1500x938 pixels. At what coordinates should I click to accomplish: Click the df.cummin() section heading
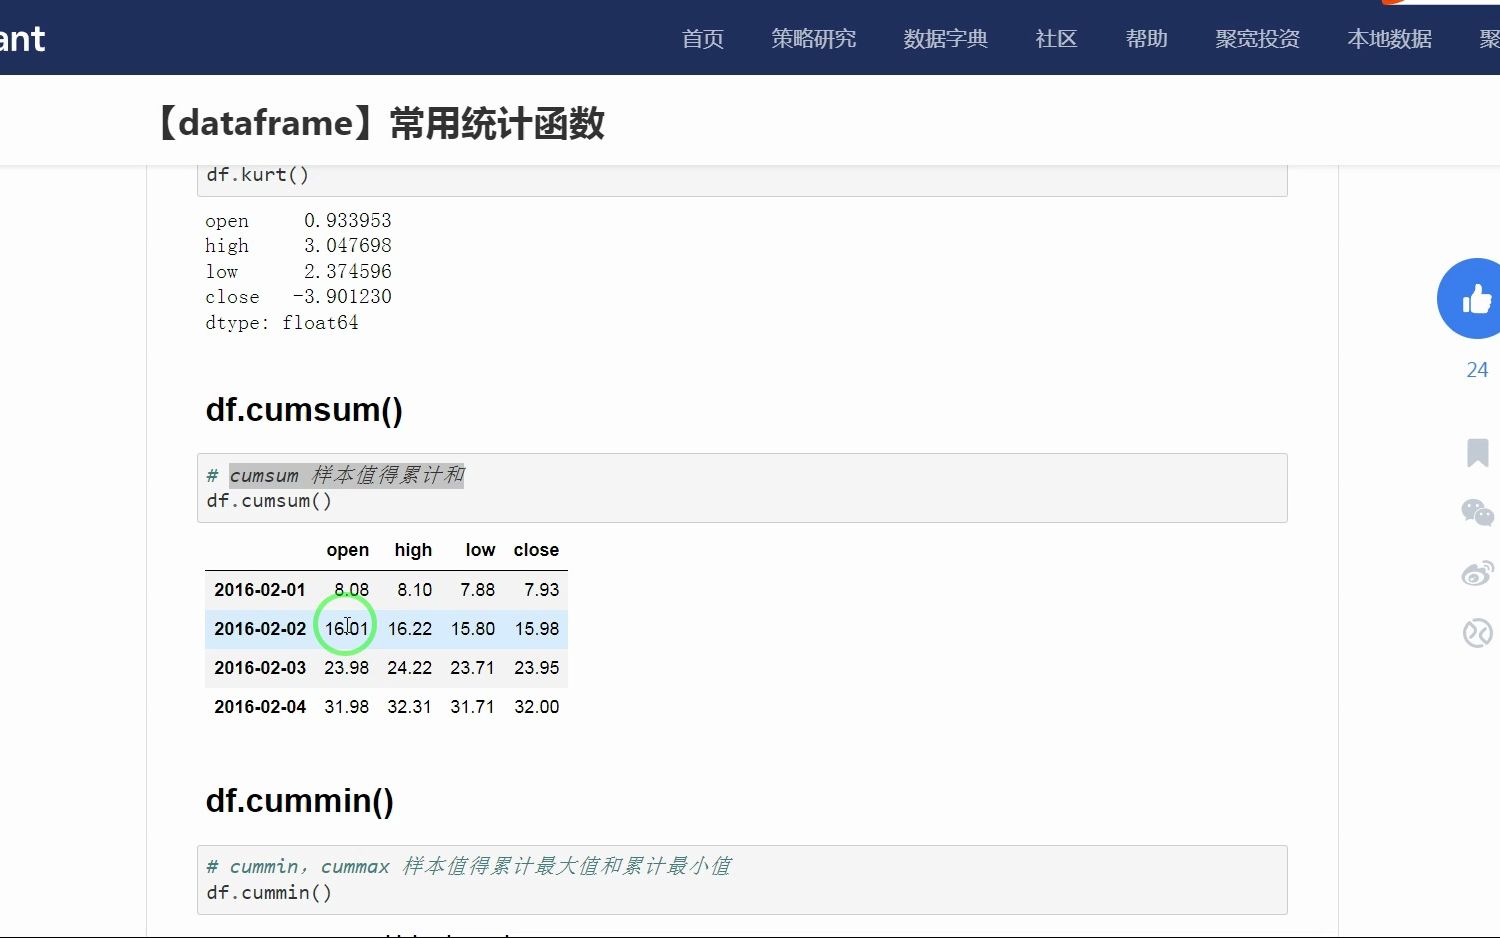[x=300, y=801]
